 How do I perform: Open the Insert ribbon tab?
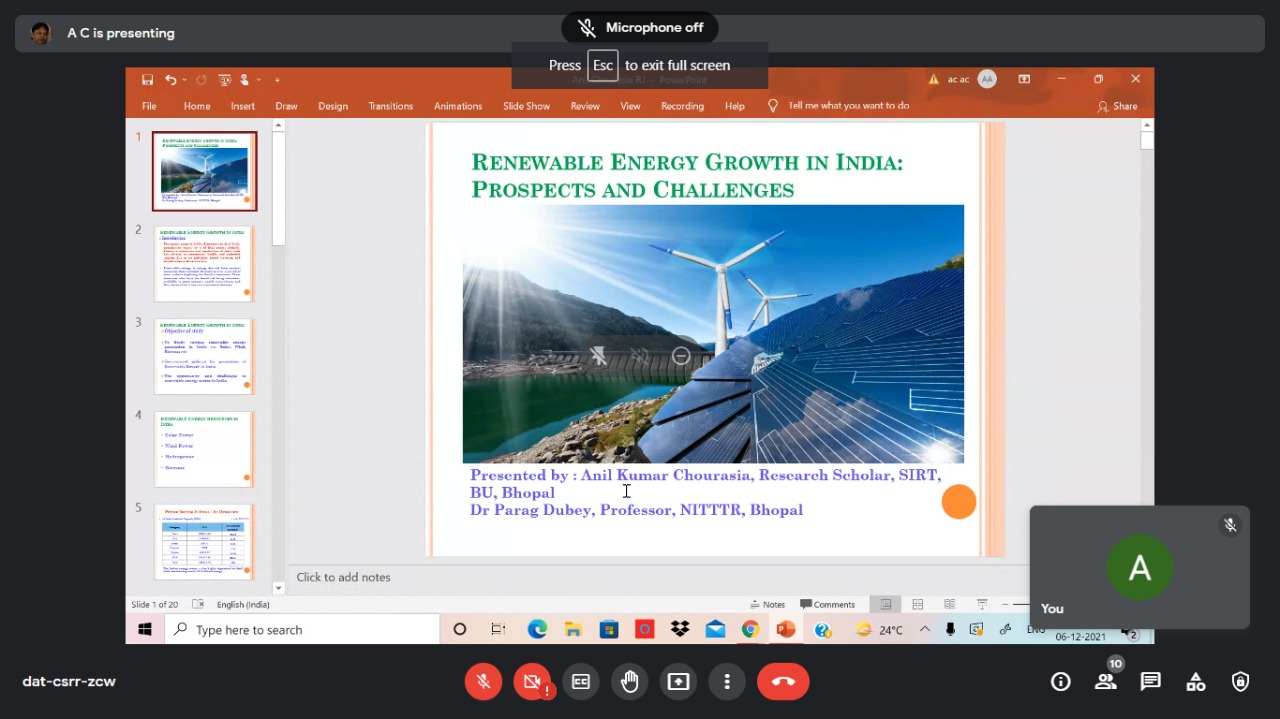pyautogui.click(x=243, y=106)
